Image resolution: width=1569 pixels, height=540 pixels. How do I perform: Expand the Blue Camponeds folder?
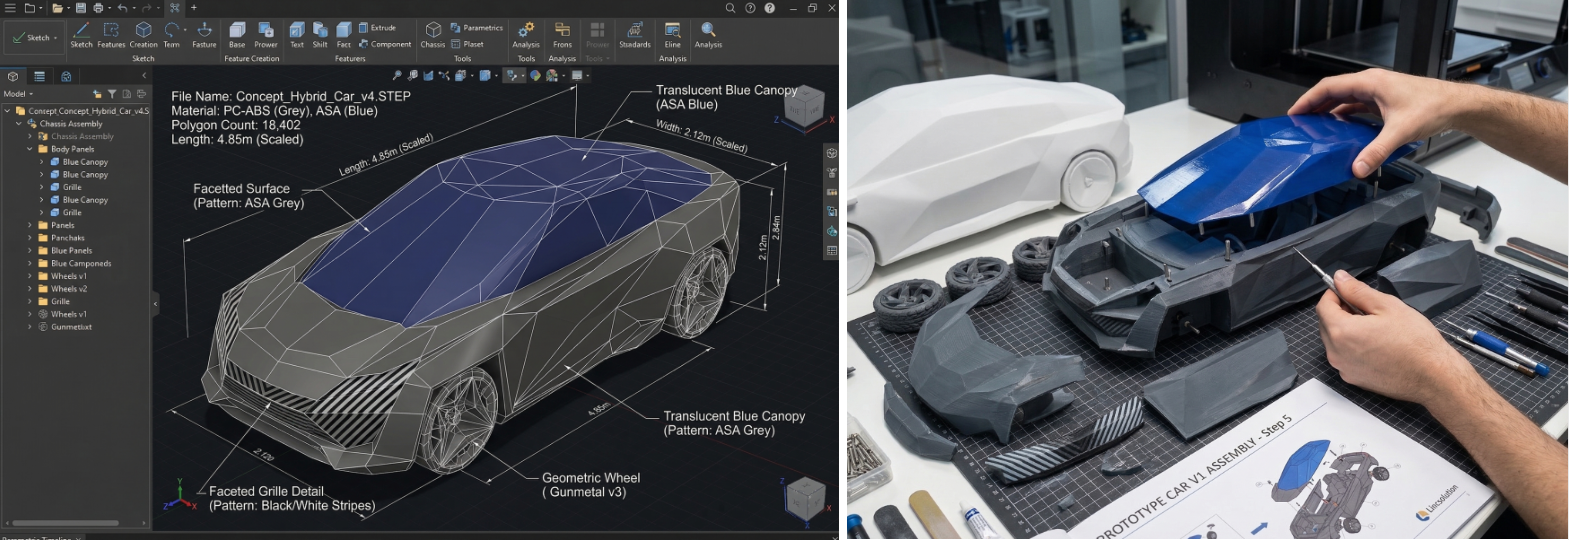[30, 264]
